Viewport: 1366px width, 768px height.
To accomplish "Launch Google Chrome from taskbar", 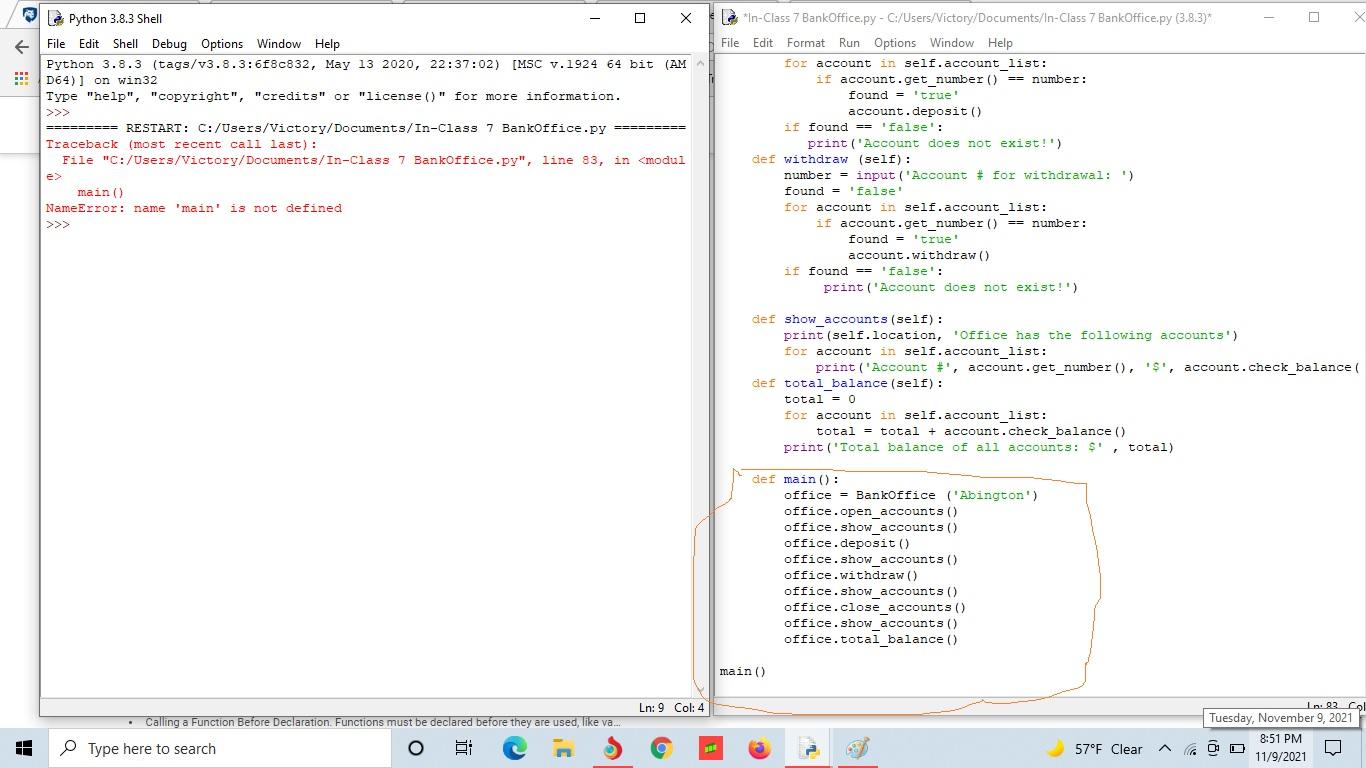I will pos(661,748).
